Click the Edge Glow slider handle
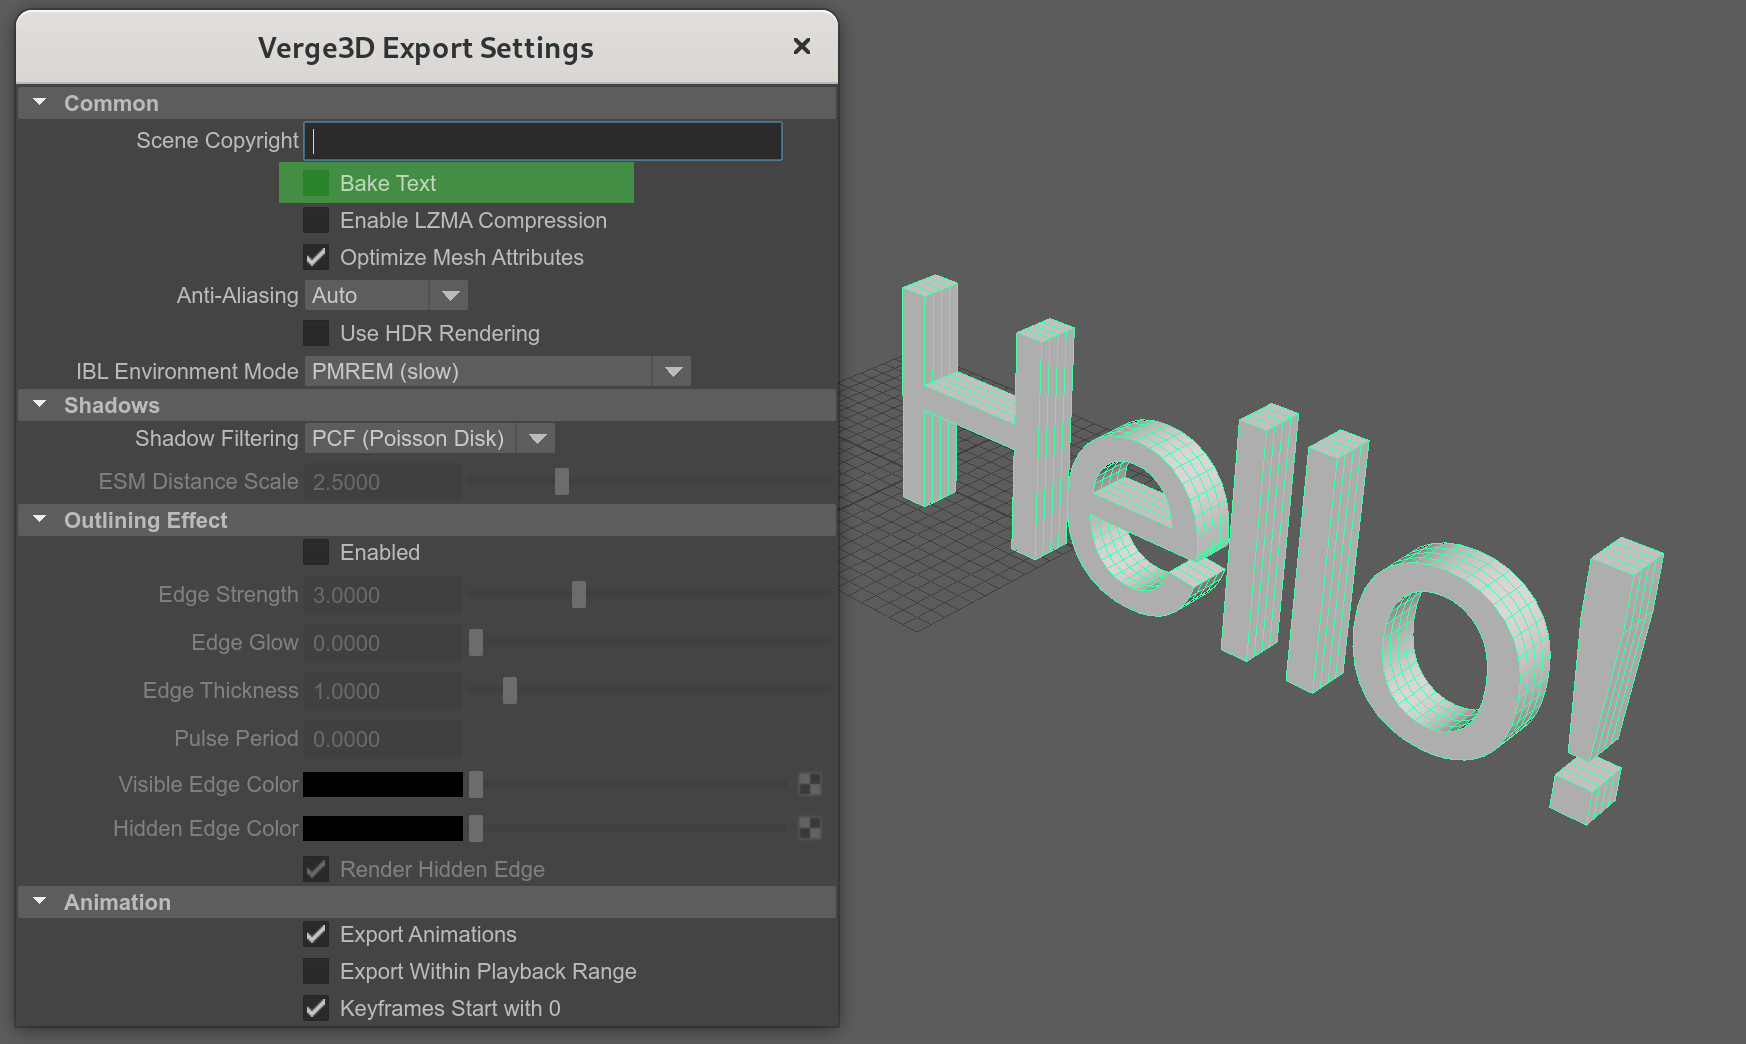This screenshot has height=1044, width=1746. coord(476,642)
